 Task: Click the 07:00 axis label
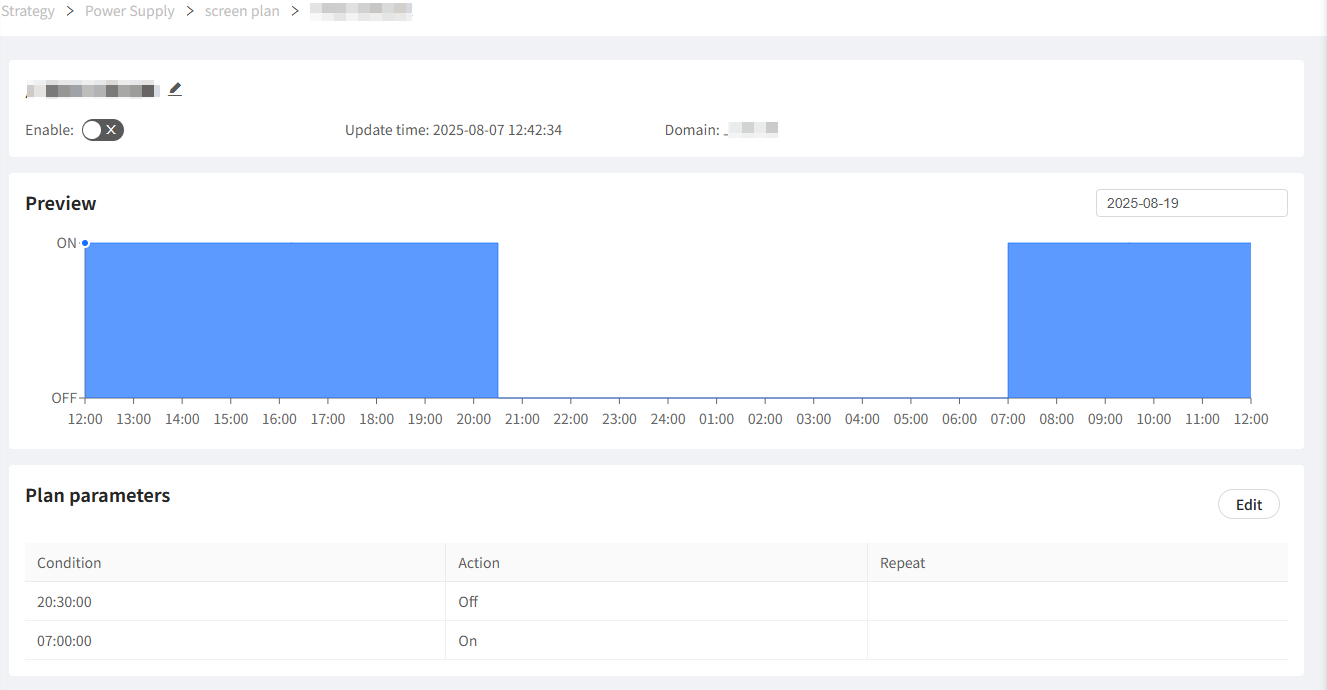(x=1008, y=419)
